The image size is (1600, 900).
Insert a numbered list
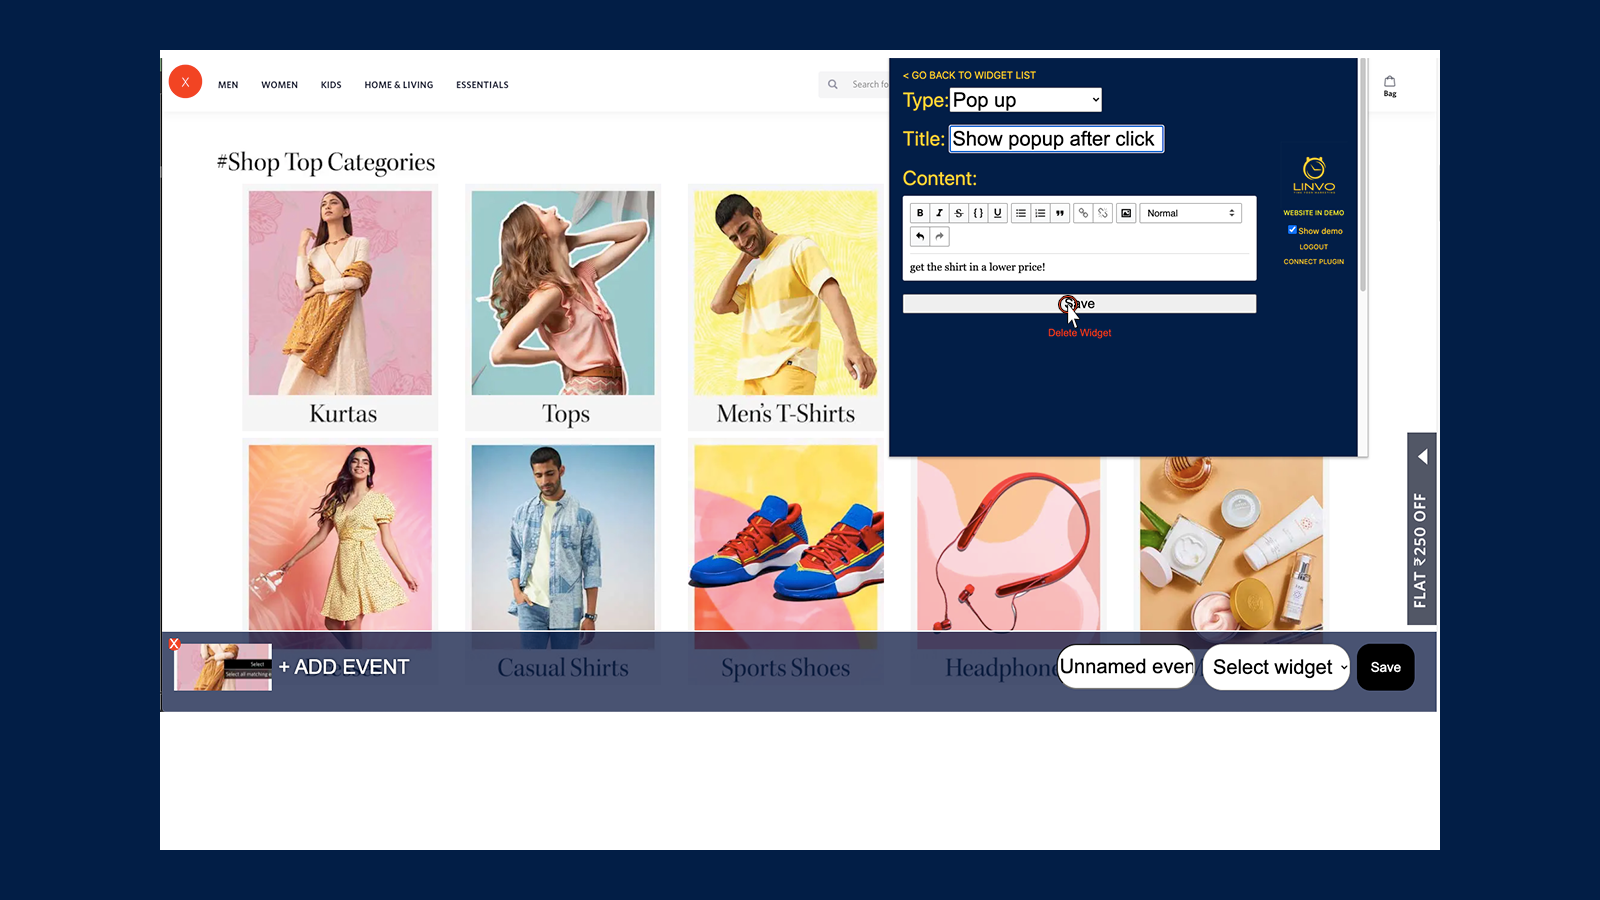(1040, 213)
